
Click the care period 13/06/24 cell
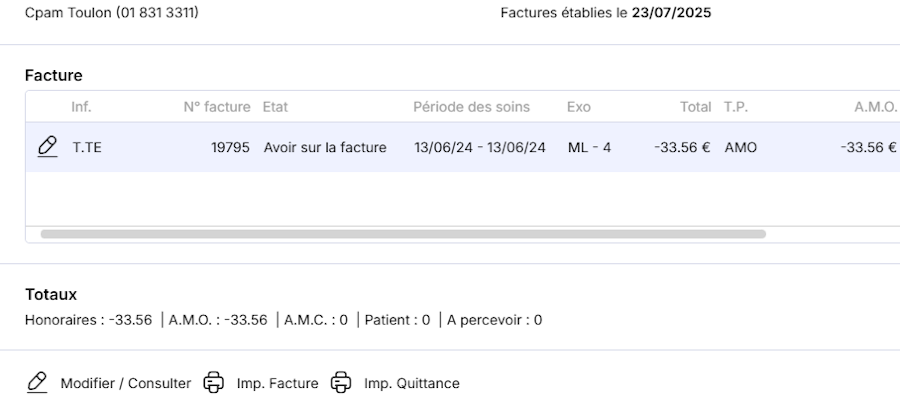pos(480,148)
